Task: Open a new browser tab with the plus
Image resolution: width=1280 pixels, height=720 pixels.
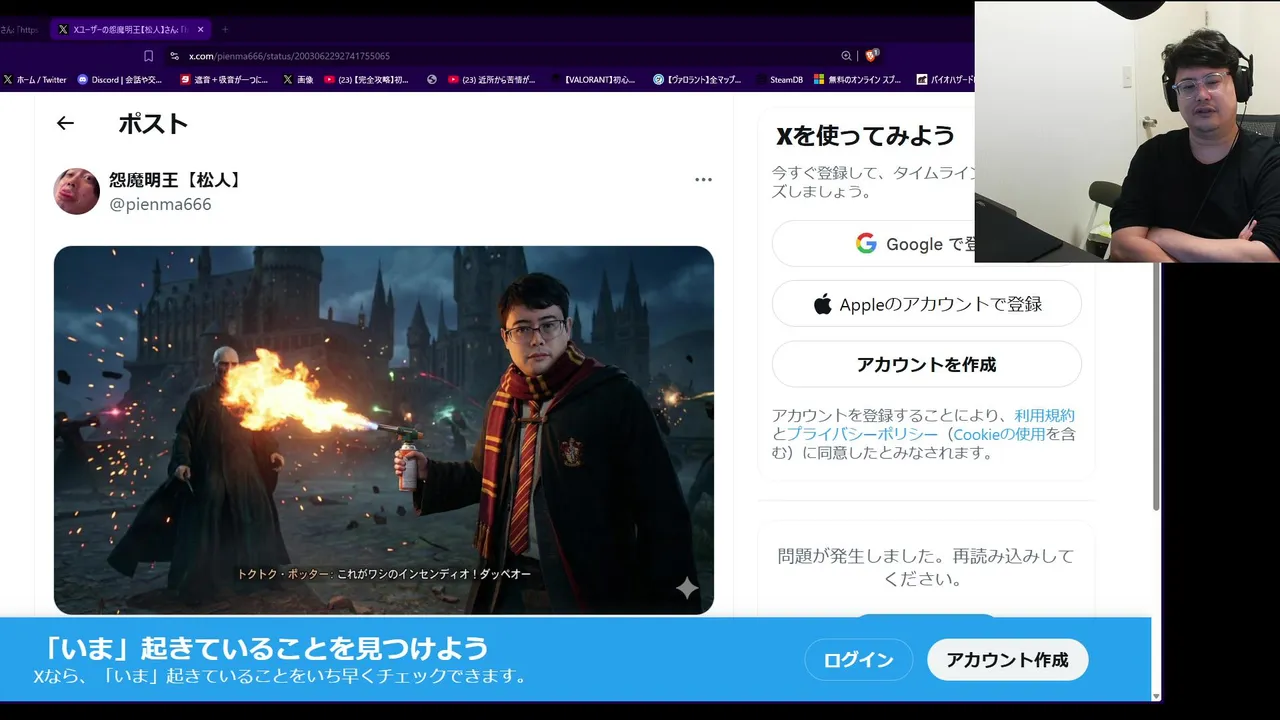Action: 225,29
